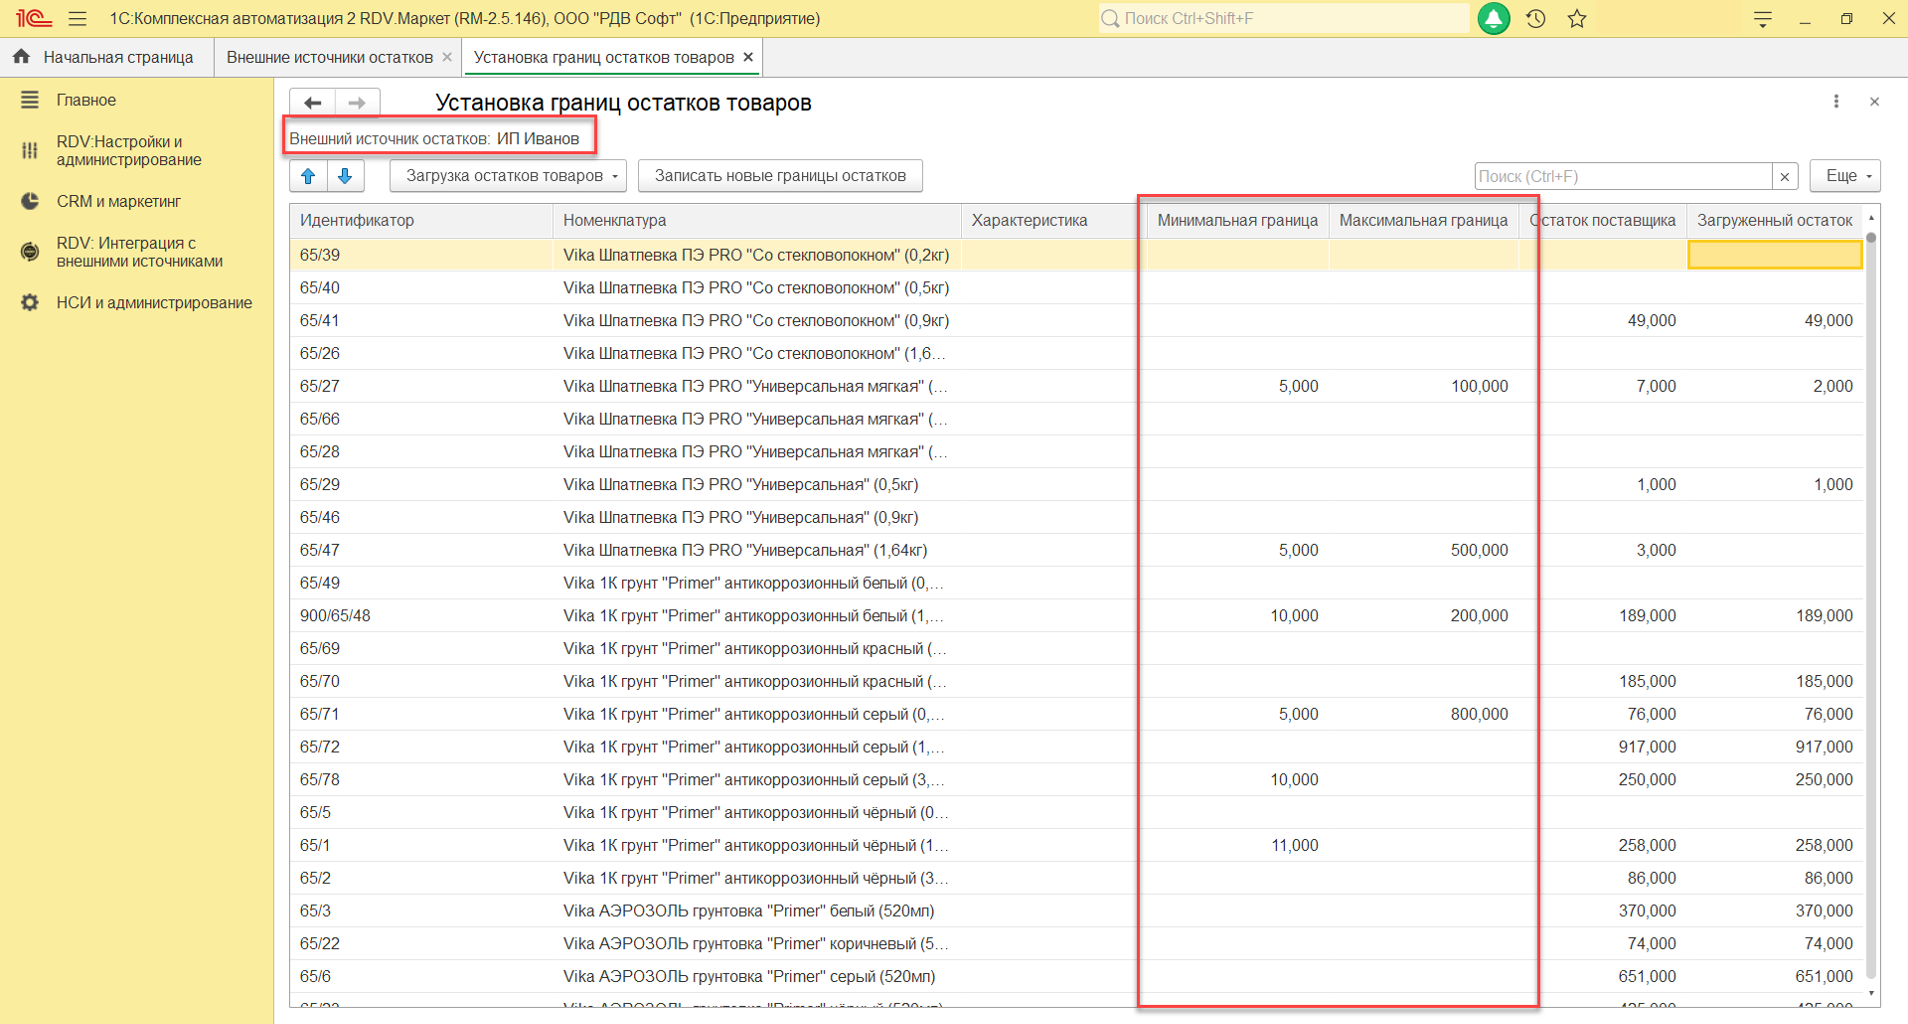The width and height of the screenshot is (1908, 1024).
Task: Click the green notification bell icon
Action: [1494, 19]
